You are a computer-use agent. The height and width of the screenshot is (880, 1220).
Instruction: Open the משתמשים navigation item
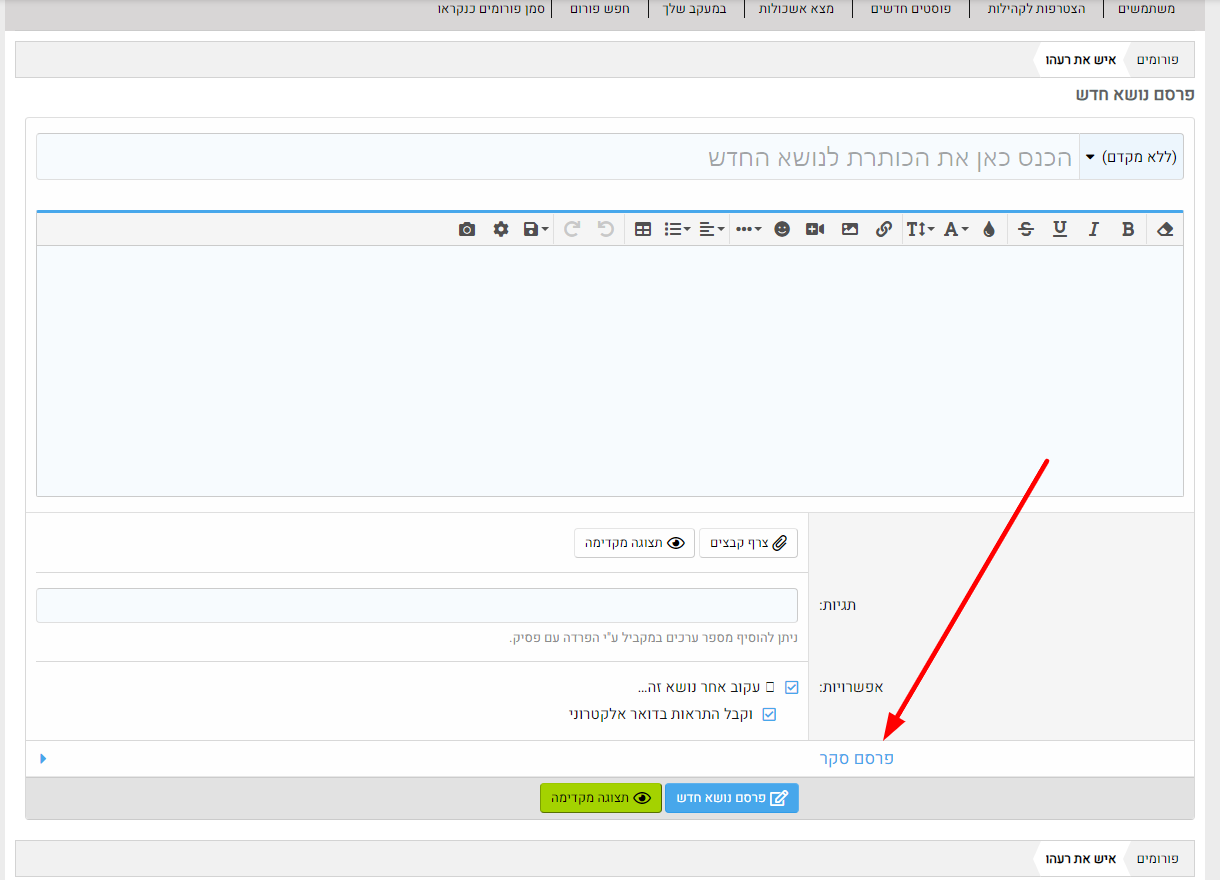(x=1146, y=9)
